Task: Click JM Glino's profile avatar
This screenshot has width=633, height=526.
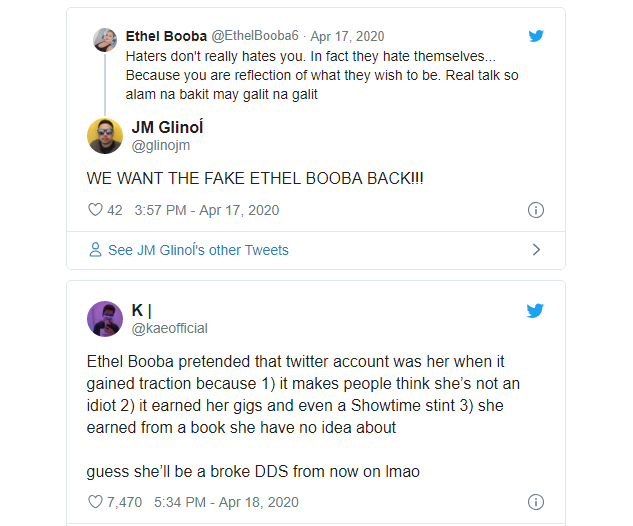Action: pos(105,136)
